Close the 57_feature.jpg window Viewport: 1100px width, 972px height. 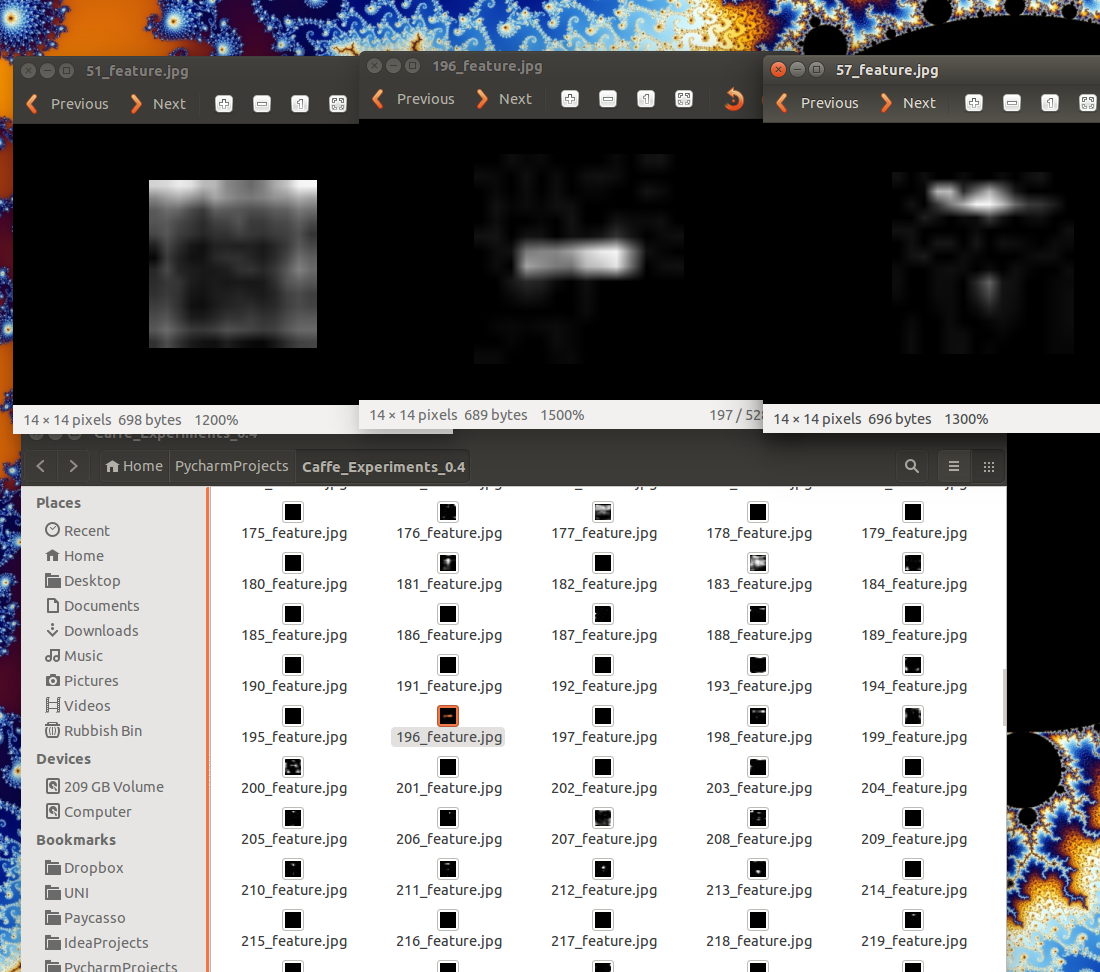tap(778, 69)
